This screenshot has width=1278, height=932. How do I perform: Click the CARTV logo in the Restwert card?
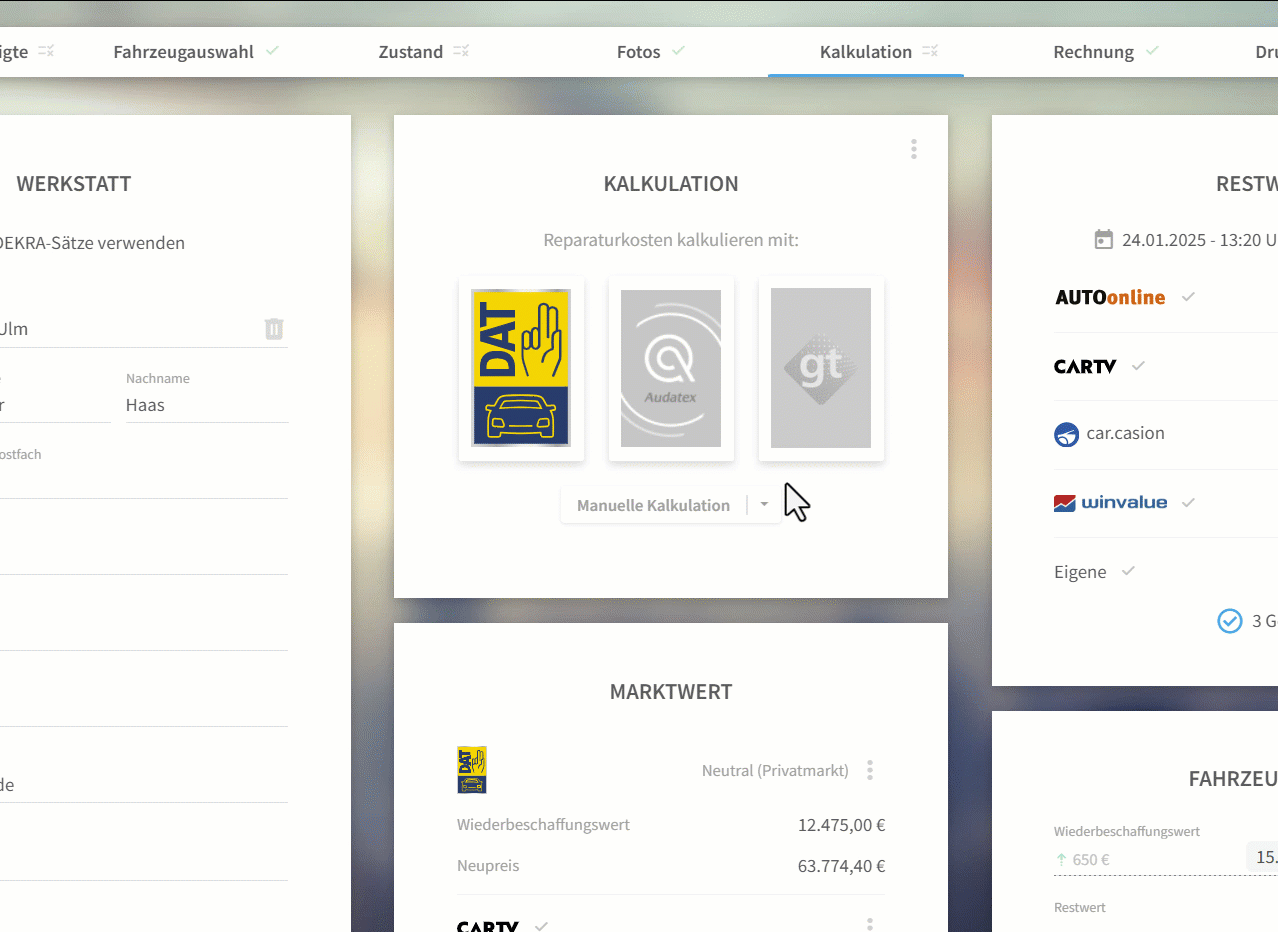click(1085, 366)
